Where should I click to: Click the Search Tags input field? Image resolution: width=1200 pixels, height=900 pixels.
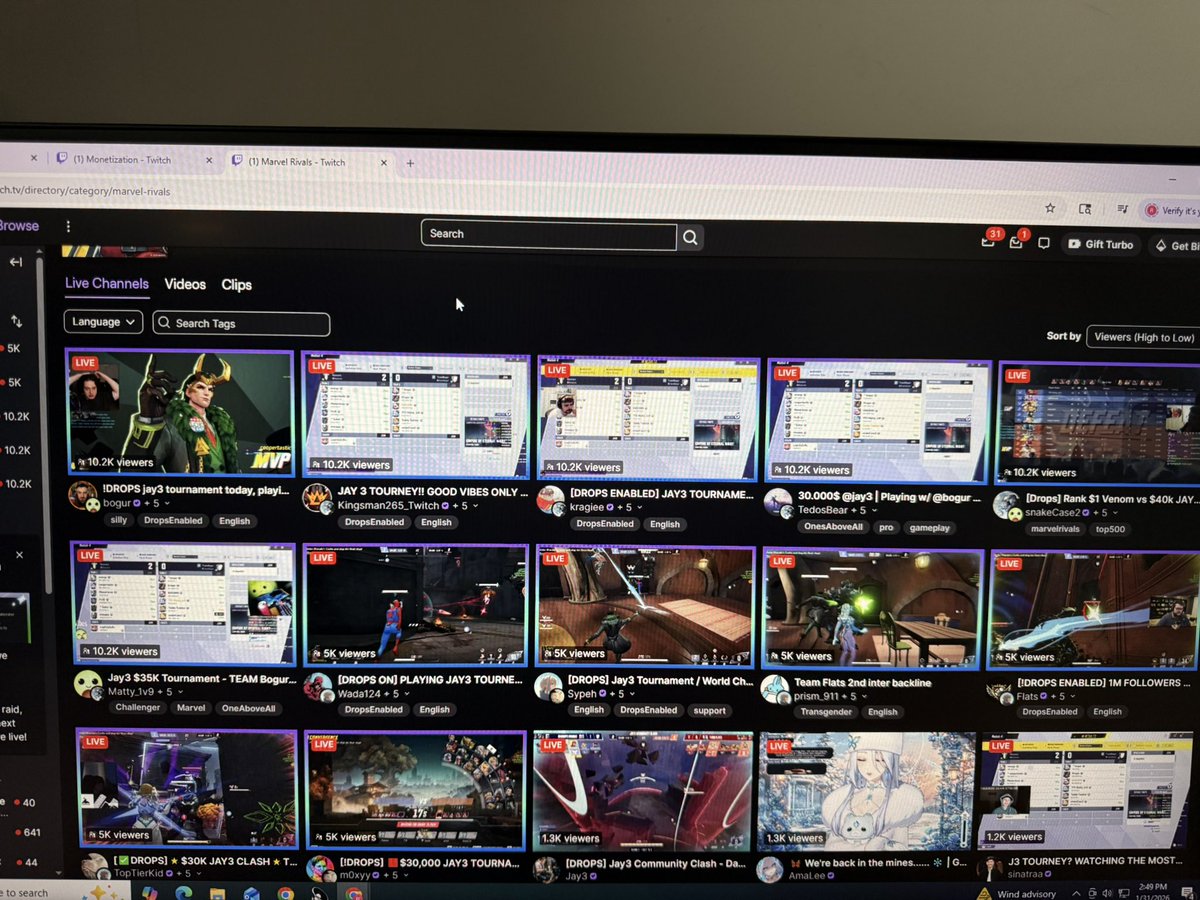pyautogui.click(x=241, y=323)
